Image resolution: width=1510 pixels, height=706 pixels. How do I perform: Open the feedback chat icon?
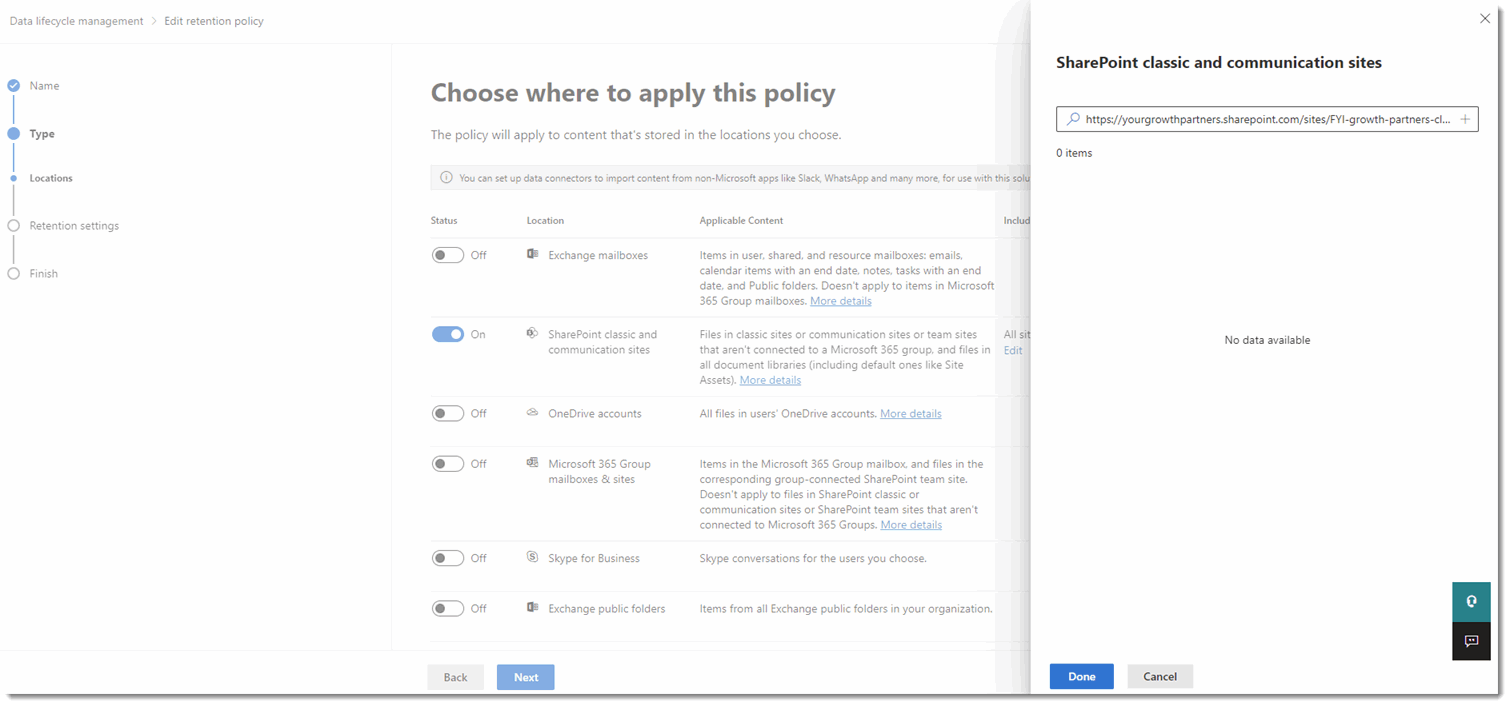pyautogui.click(x=1471, y=641)
